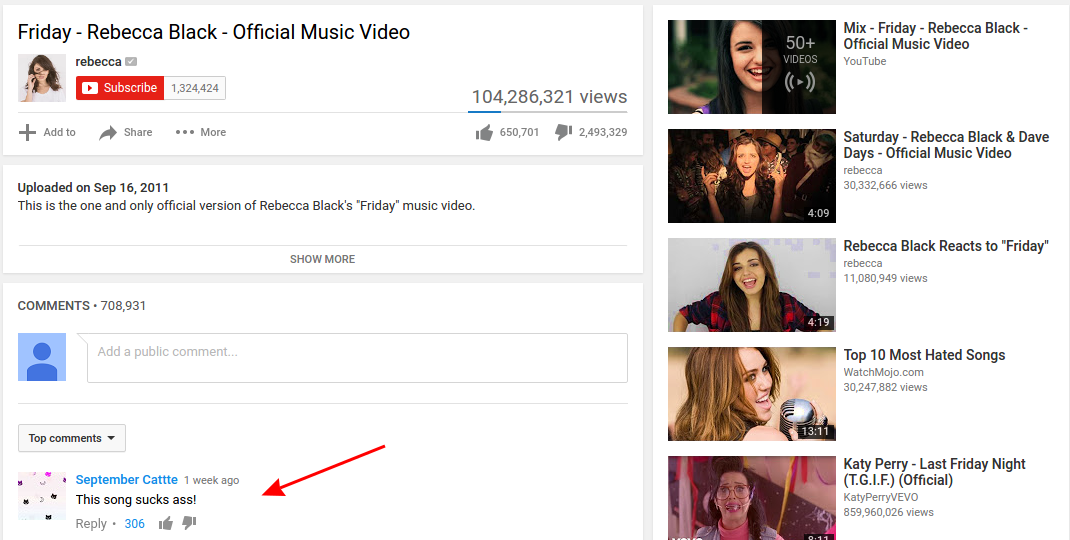Open Katy Perry - Last Friday Night title
The height and width of the screenshot is (540, 1070).
934,472
